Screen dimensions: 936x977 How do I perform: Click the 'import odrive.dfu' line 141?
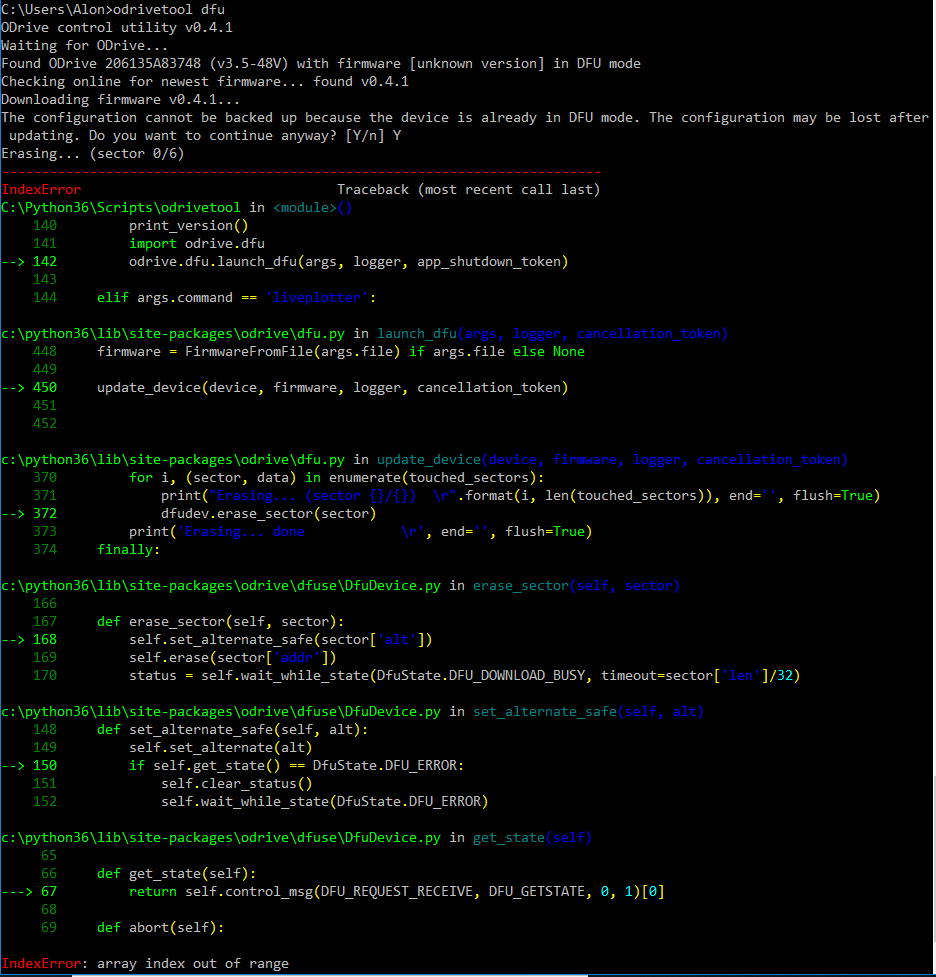point(197,244)
